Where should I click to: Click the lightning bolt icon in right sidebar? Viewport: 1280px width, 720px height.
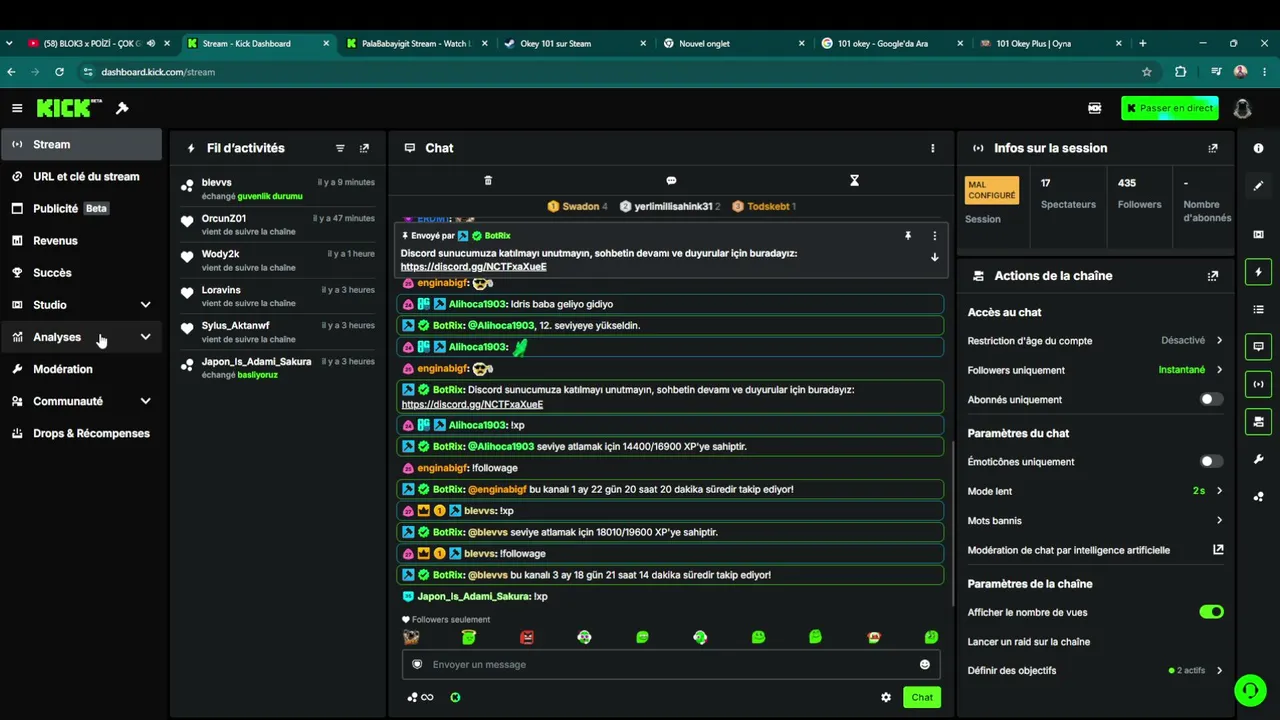pyautogui.click(x=1258, y=272)
